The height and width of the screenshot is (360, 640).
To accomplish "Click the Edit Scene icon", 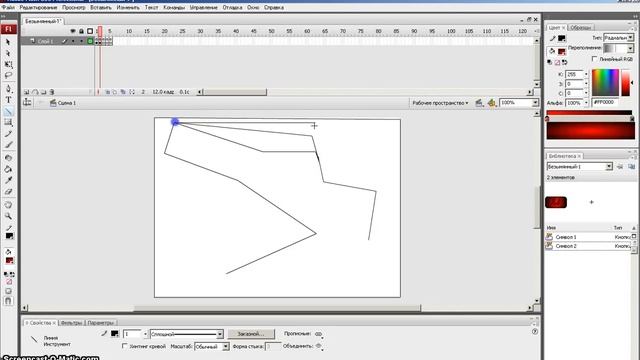I will click(479, 103).
